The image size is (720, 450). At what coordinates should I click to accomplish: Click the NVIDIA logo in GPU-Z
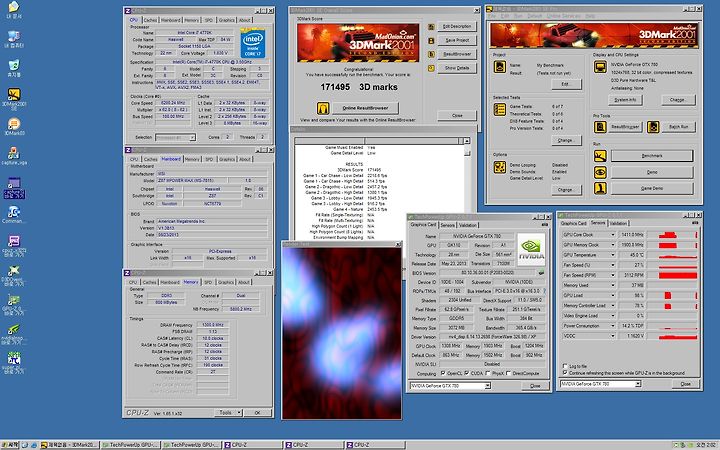coord(531,250)
